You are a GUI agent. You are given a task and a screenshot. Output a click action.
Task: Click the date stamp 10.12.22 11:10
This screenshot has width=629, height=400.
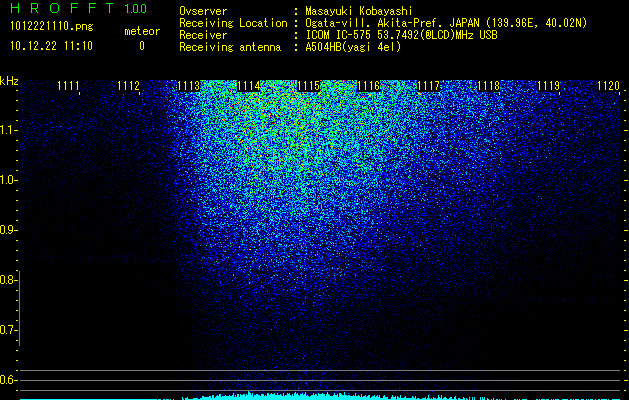[51, 46]
